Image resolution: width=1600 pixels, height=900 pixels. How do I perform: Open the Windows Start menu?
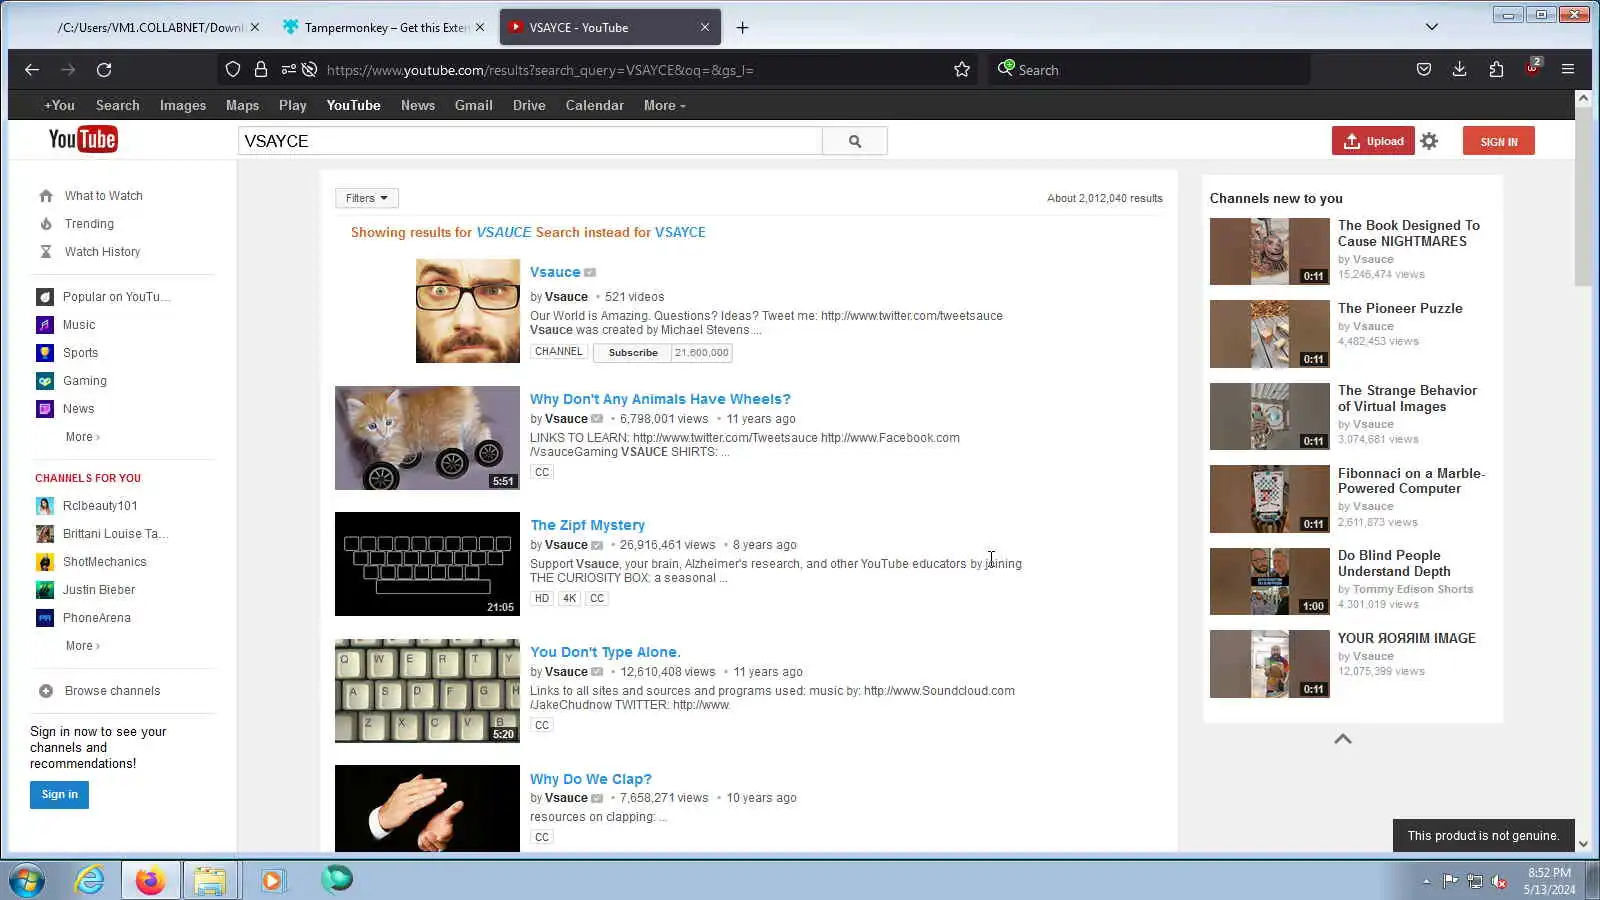click(x=27, y=880)
